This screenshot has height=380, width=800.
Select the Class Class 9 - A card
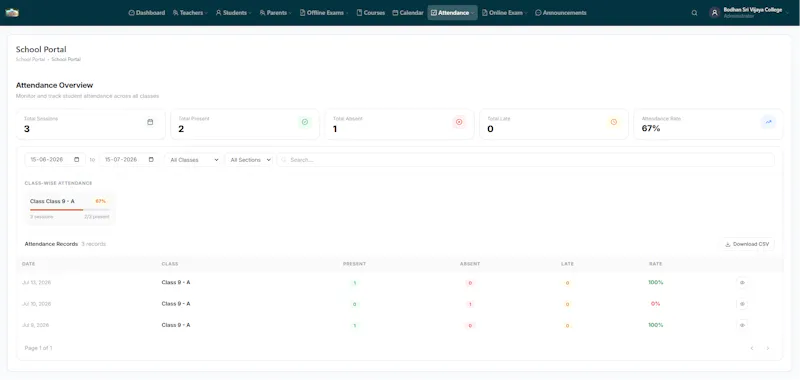coord(70,209)
